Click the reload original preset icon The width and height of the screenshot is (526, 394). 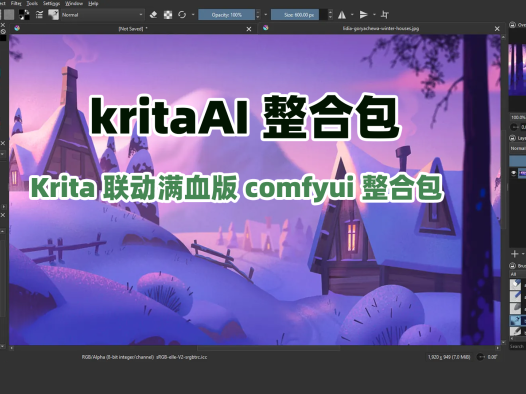[x=182, y=15]
